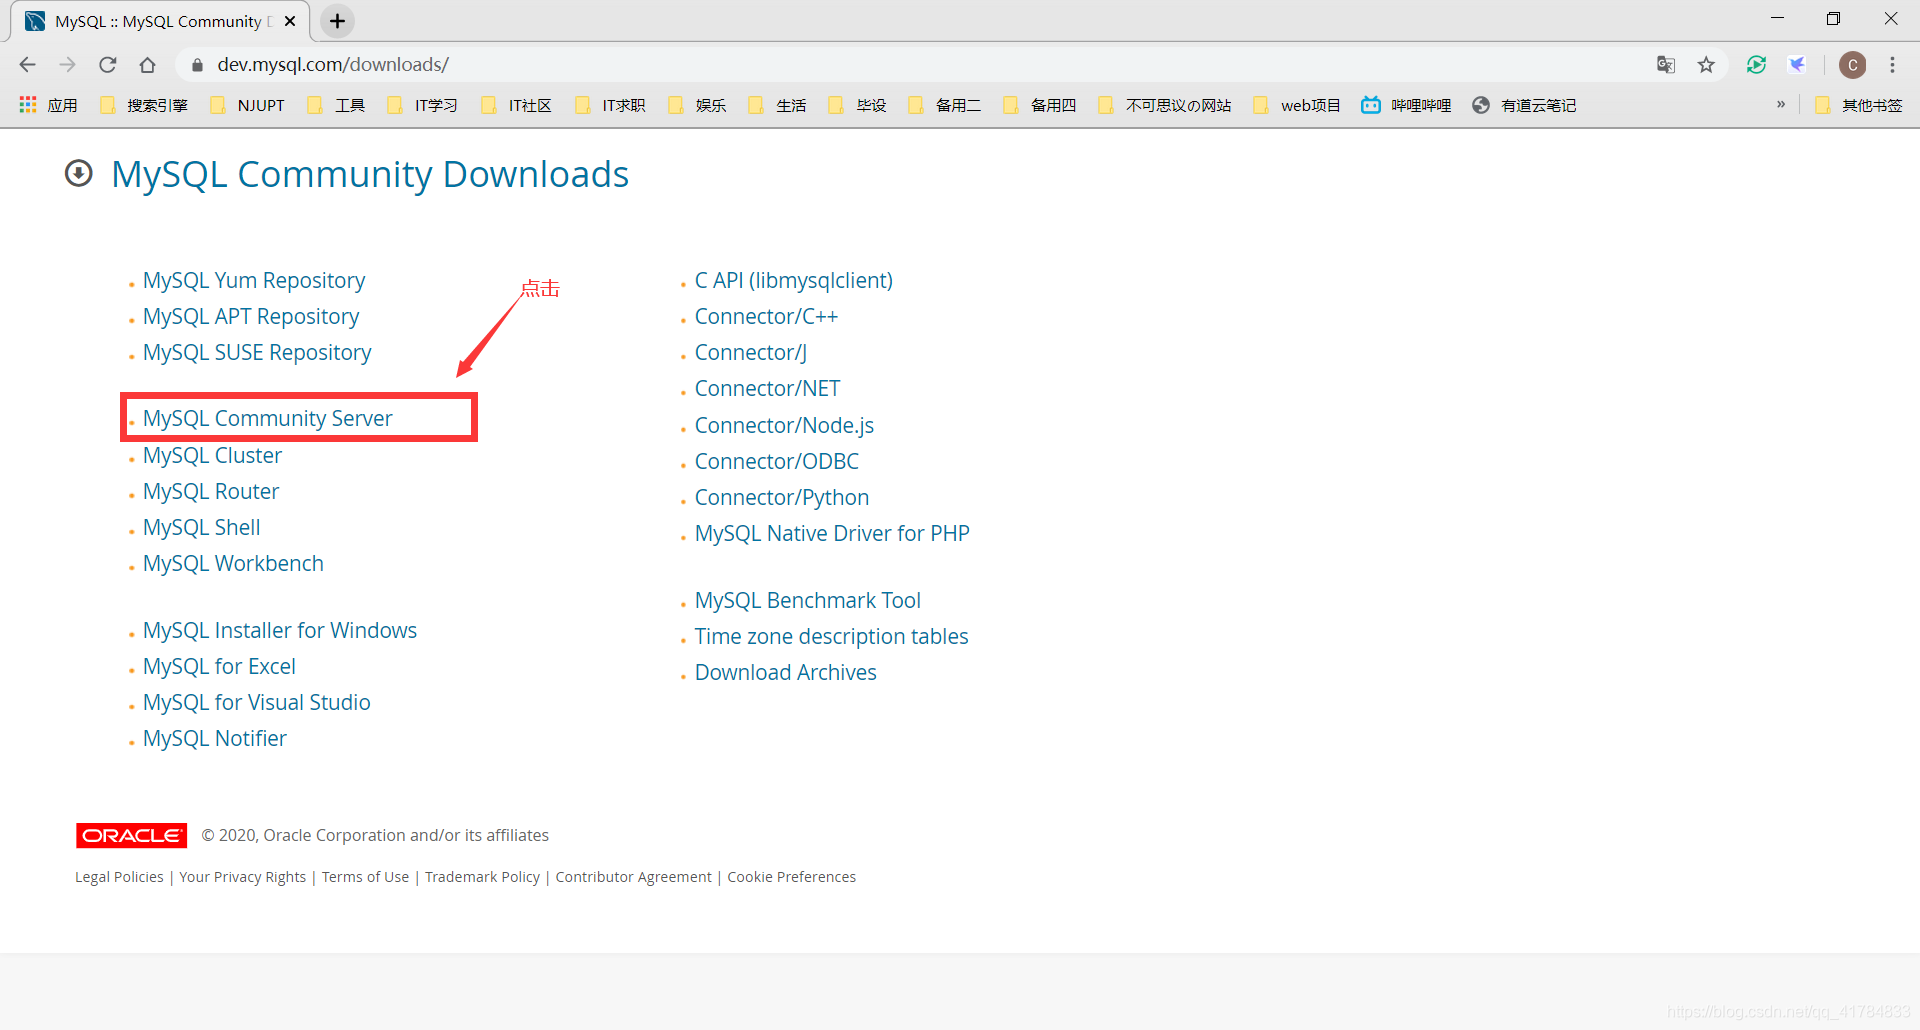Click the padlock site info icon
The height and width of the screenshot is (1030, 1920).
197,65
